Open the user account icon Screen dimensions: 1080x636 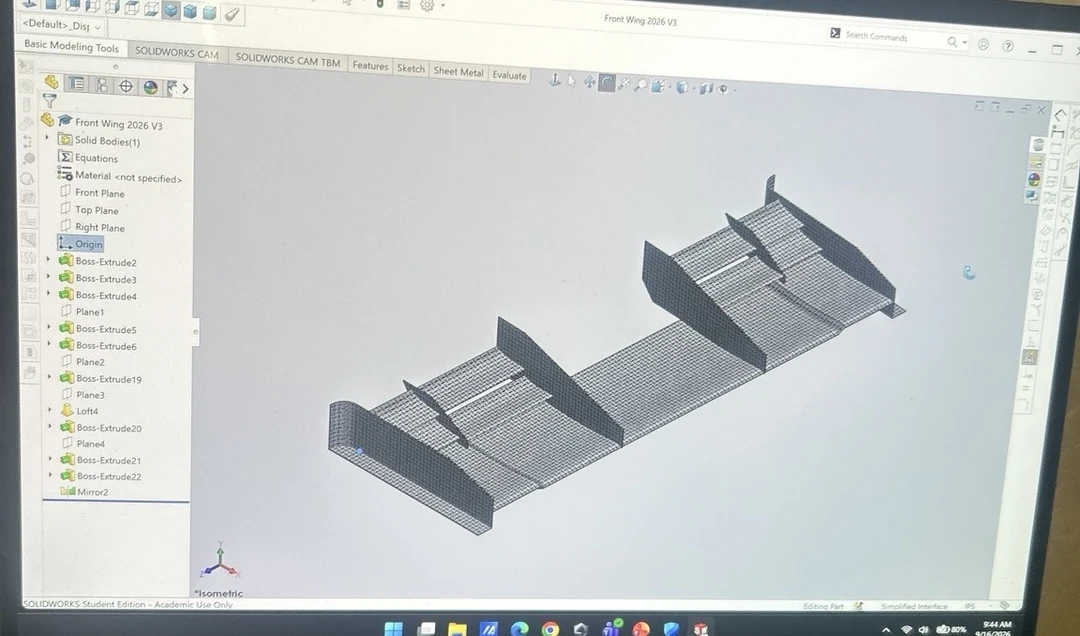[983, 44]
